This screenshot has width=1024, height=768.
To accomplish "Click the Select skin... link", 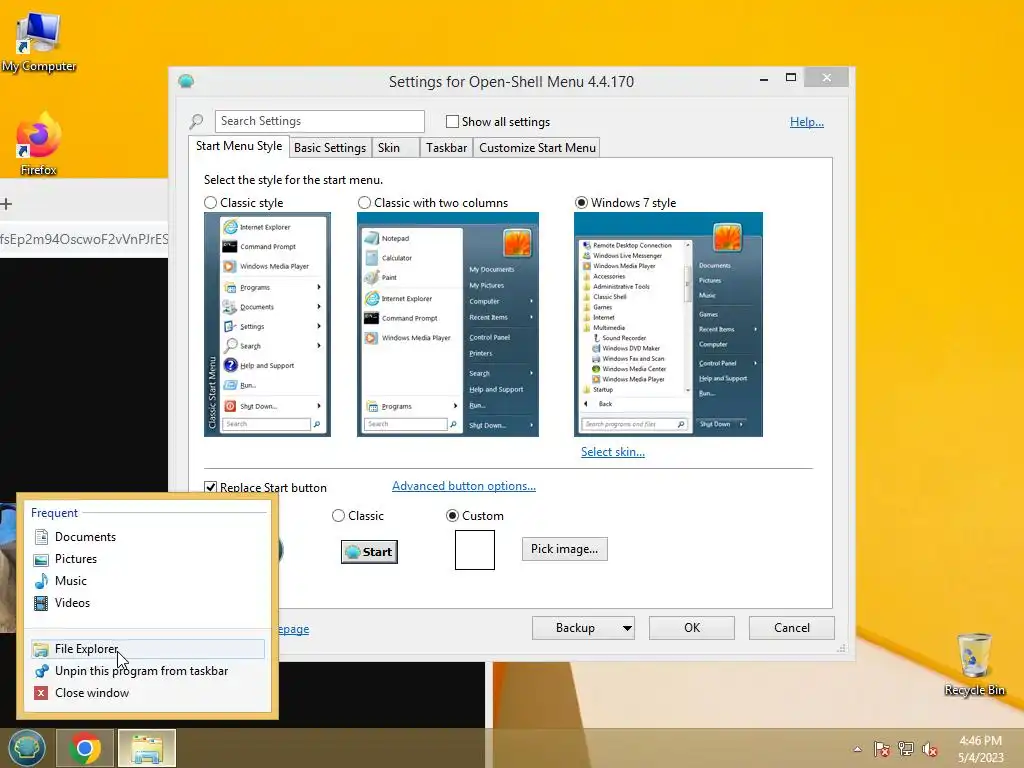I will pyautogui.click(x=613, y=452).
